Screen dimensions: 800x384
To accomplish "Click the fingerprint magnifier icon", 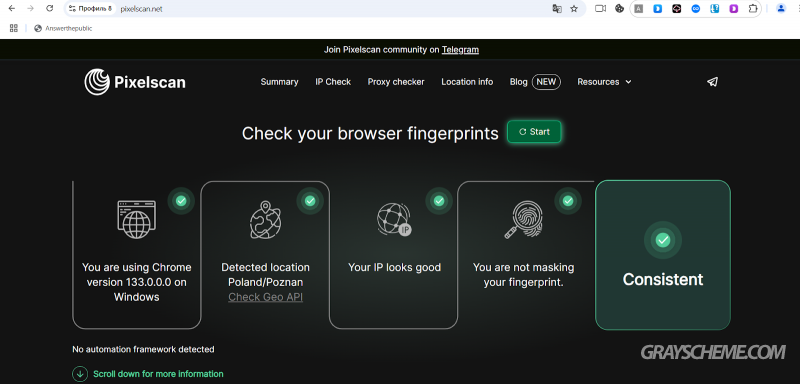I will click(523, 220).
